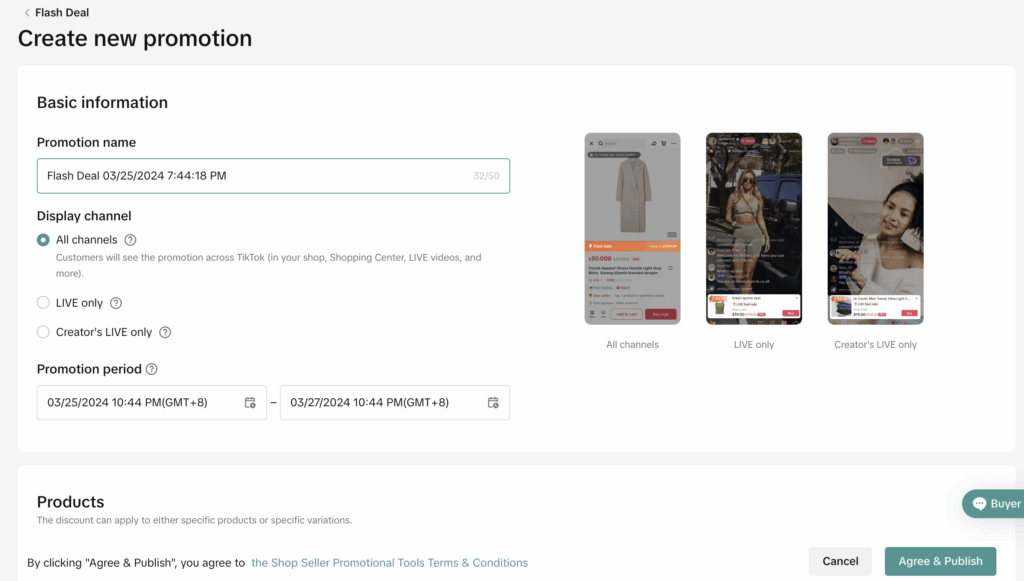Viewport: 1024px width, 581px height.
Task: Click help icon beside LIVE only option
Action: pyautogui.click(x=116, y=303)
